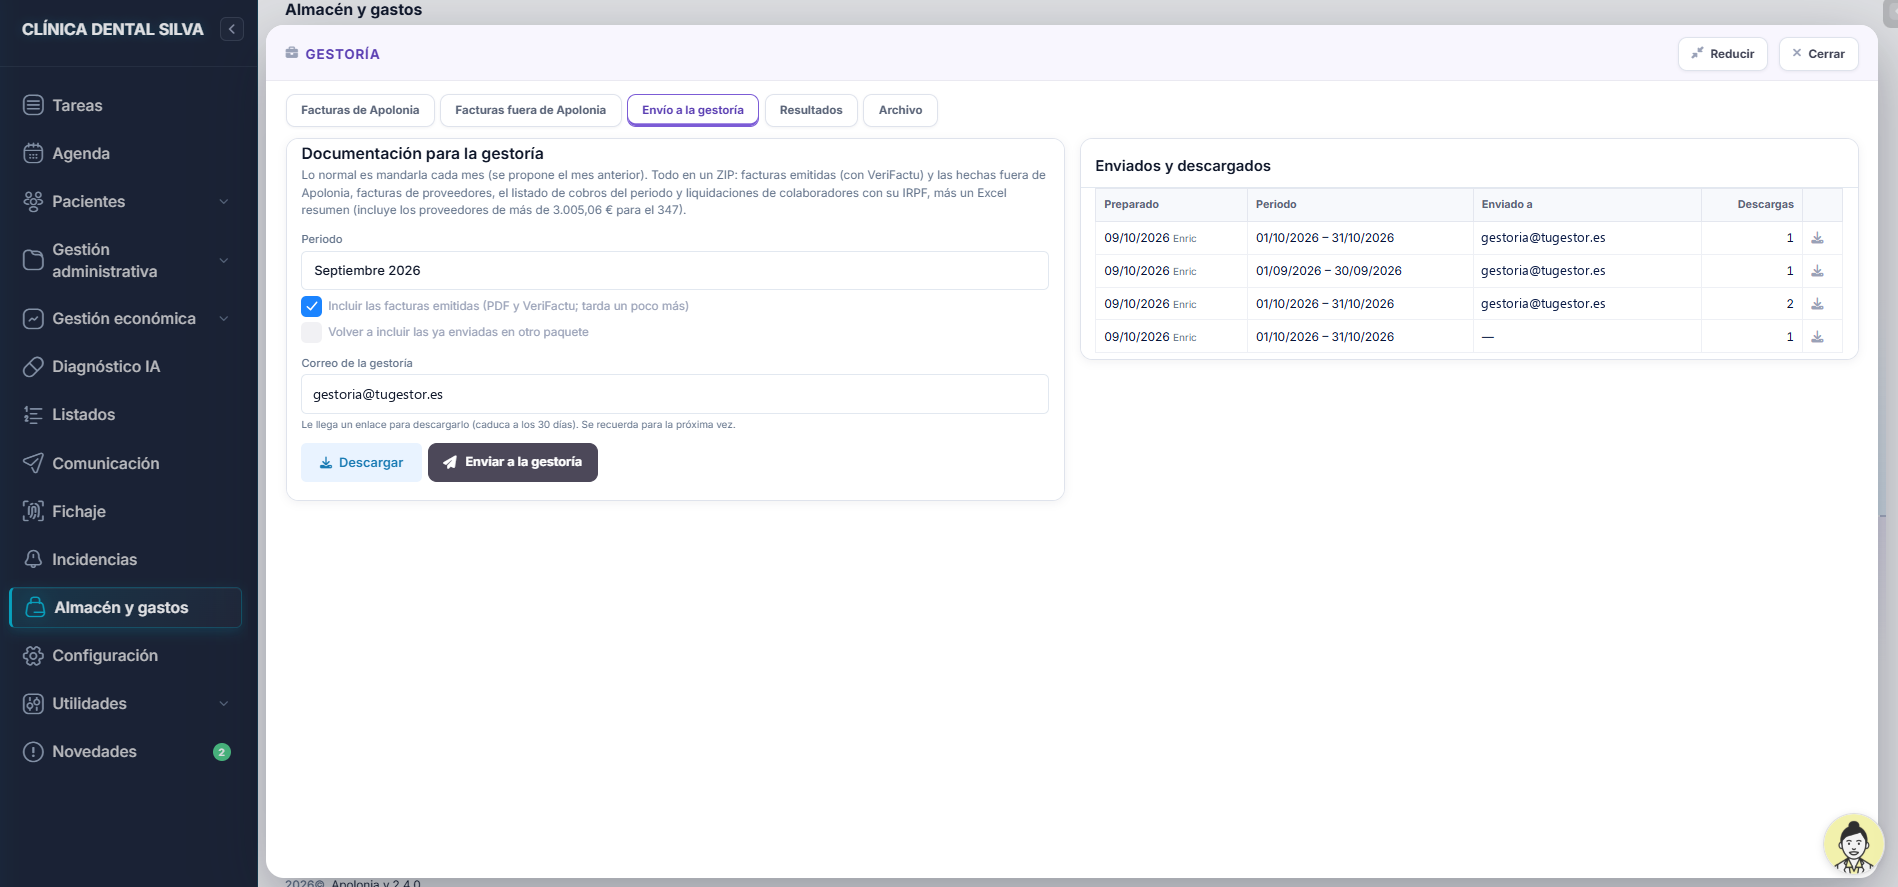Switch to Facturas fuera de Apolonia tab
Image resolution: width=1898 pixels, height=887 pixels.
(531, 110)
